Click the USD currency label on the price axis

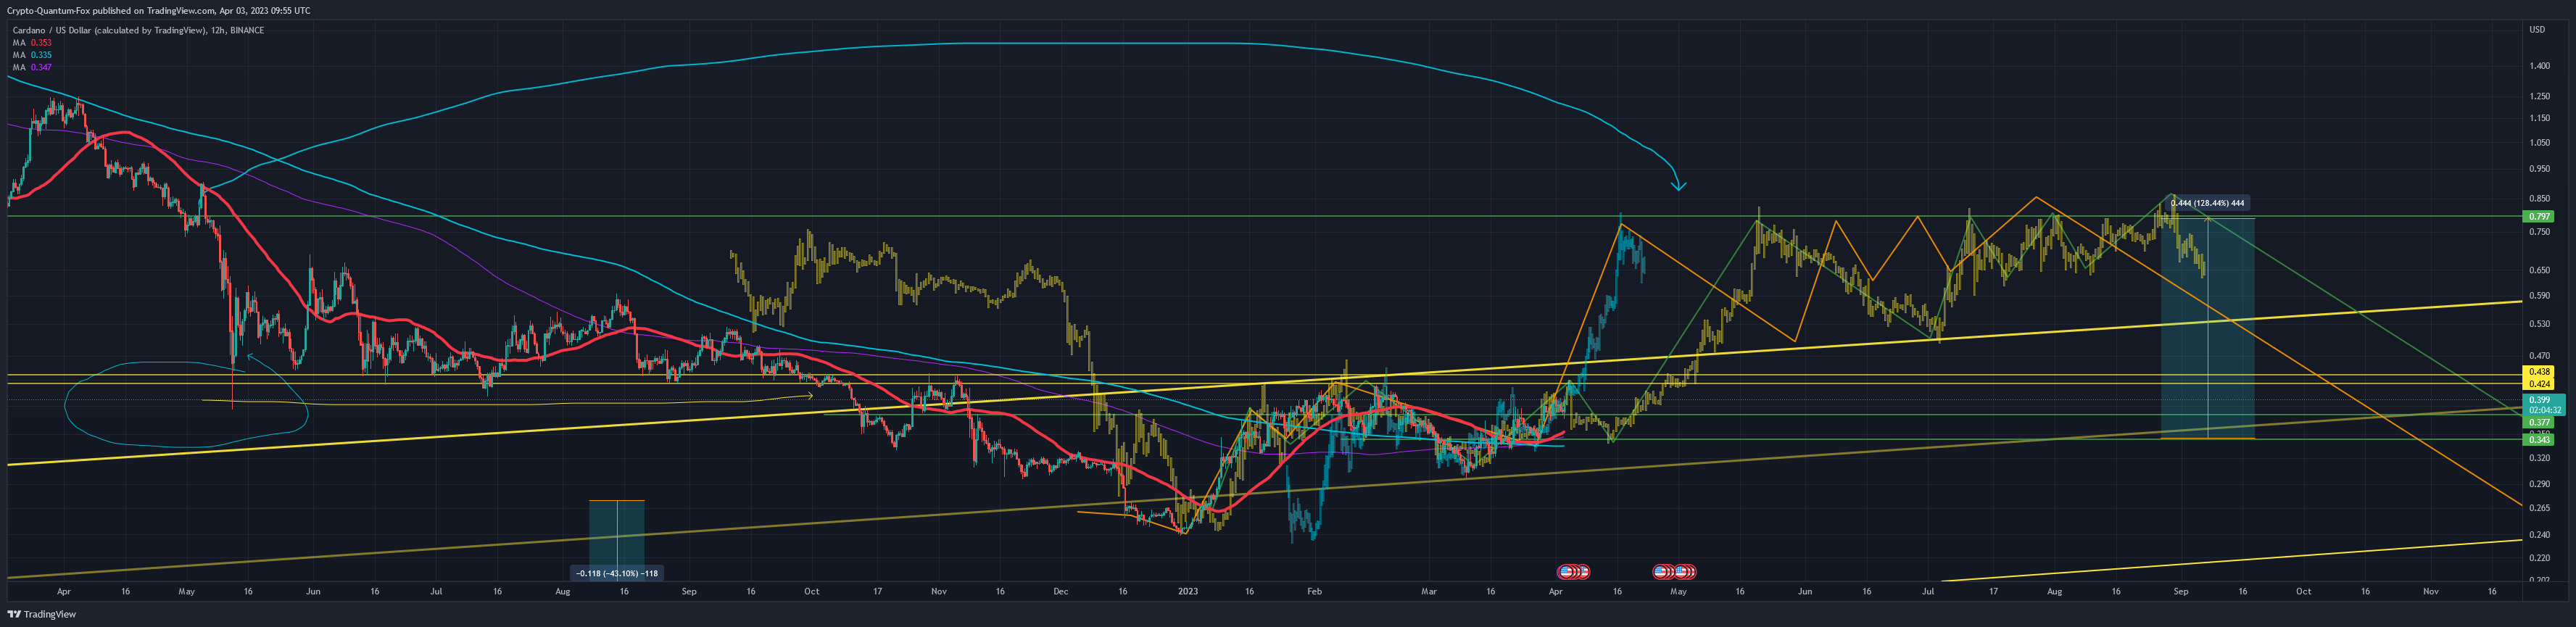2536,29
